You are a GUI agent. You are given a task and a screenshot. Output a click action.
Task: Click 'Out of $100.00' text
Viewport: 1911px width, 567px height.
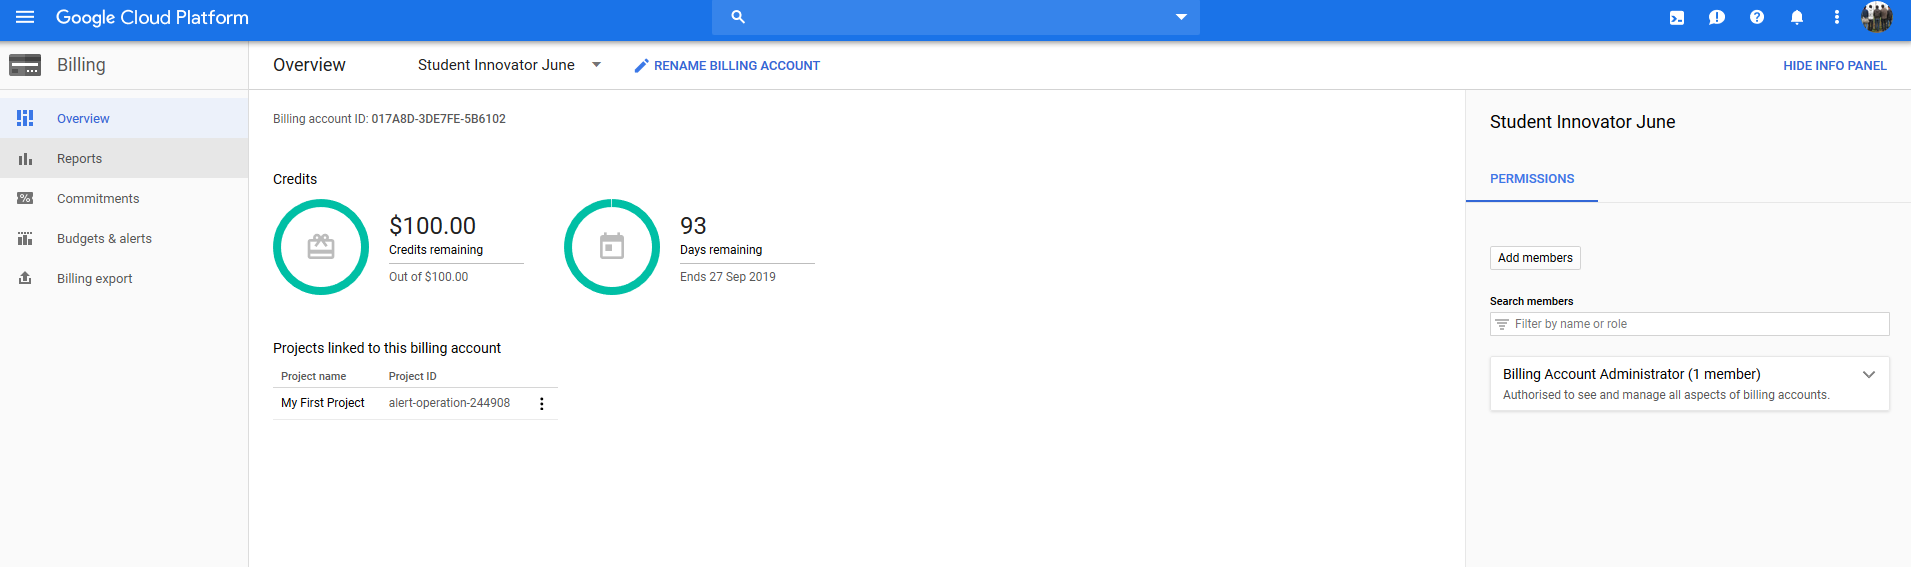tap(428, 277)
